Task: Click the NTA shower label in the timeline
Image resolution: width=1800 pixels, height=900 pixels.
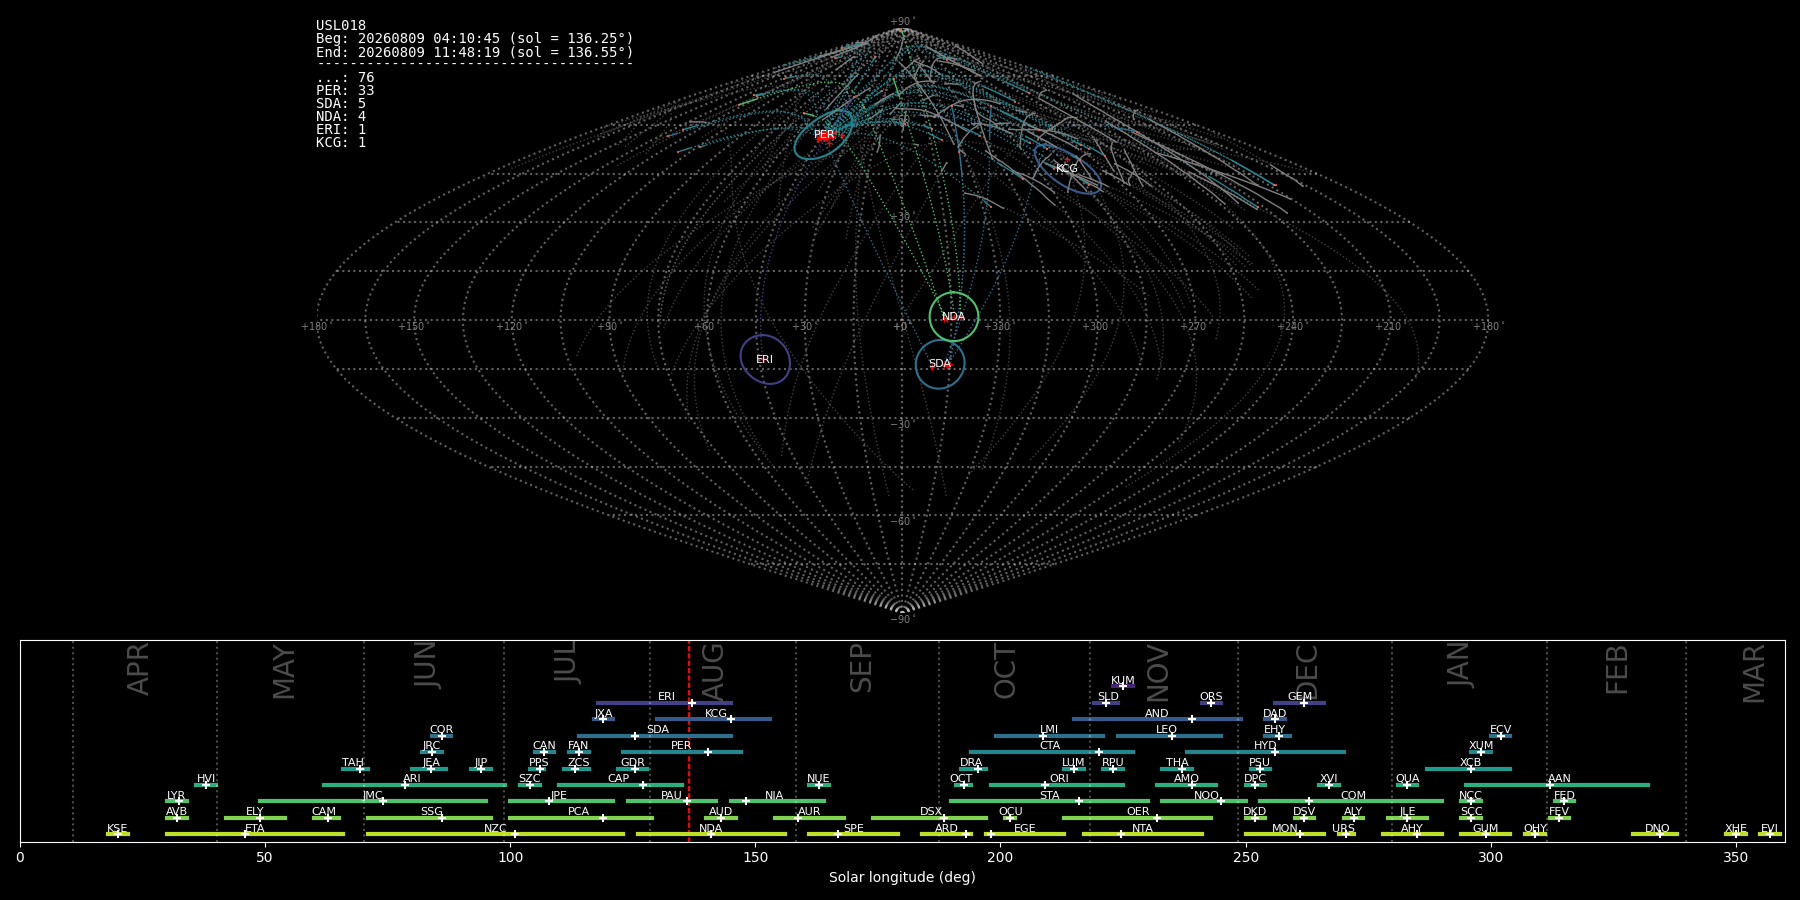Action: coord(1142,829)
